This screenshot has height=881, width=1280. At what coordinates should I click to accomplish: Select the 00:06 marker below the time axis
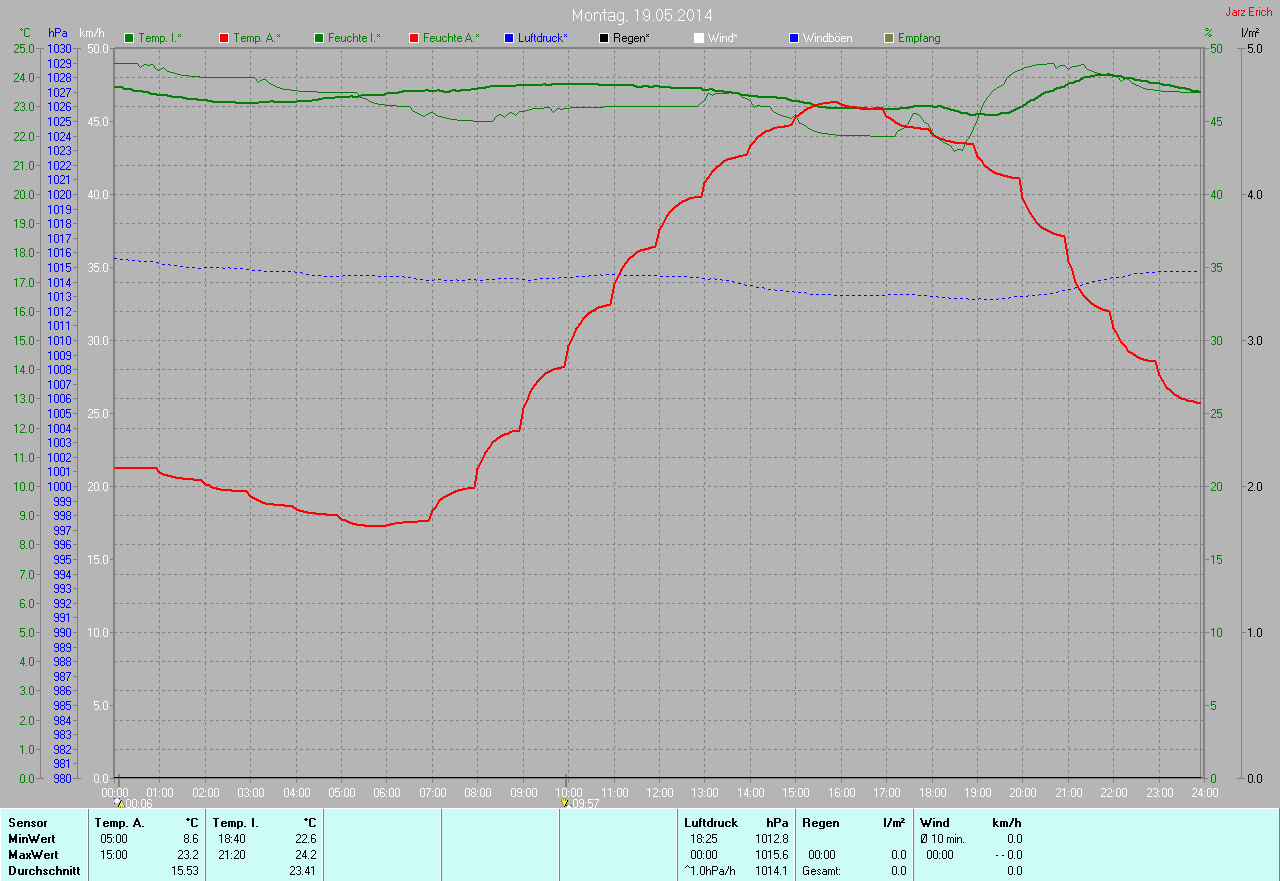pyautogui.click(x=134, y=803)
